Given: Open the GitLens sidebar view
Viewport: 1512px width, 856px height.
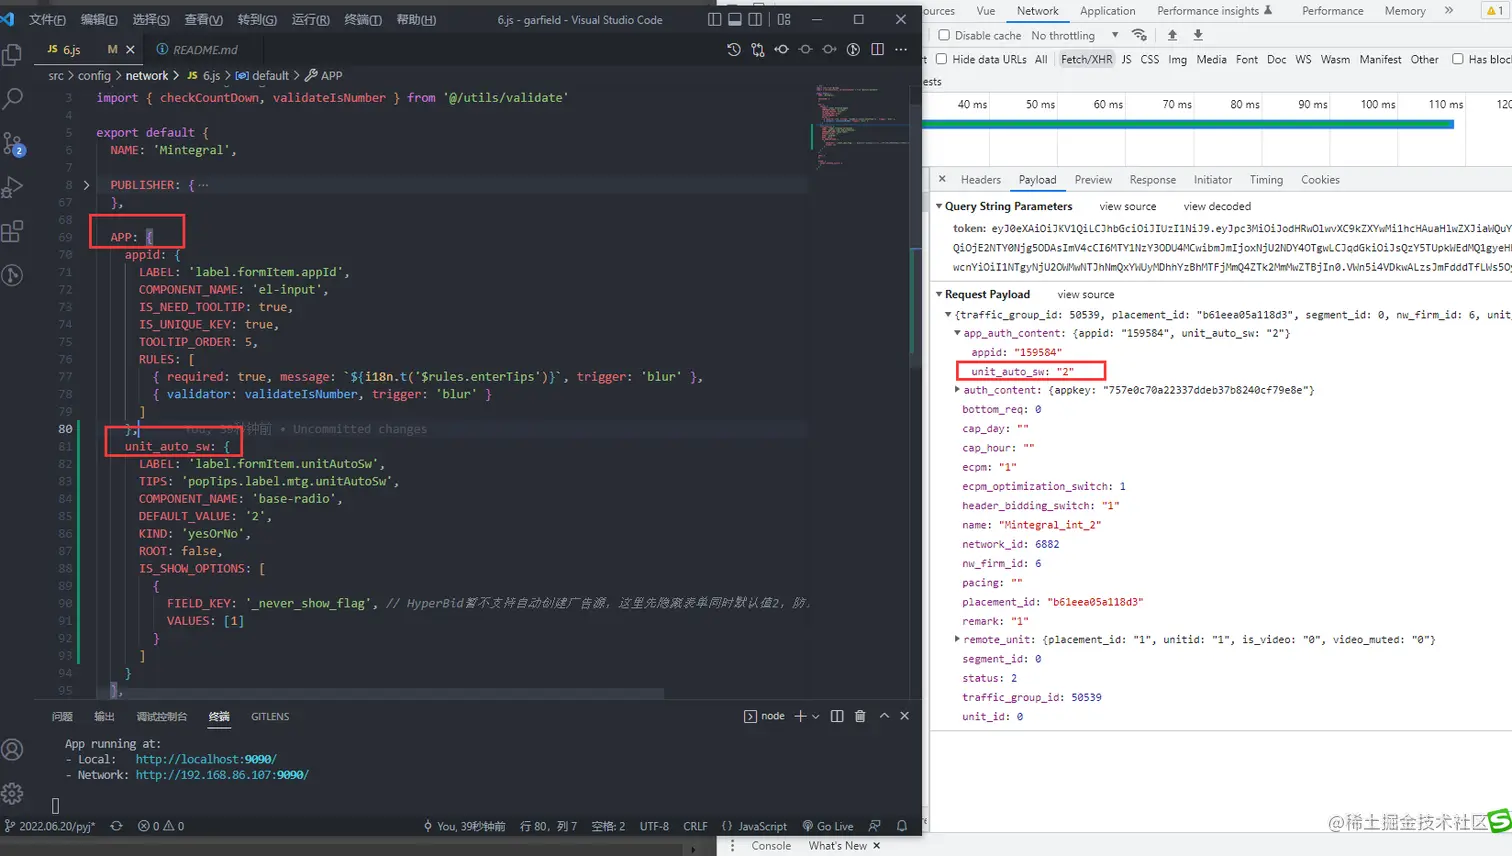Looking at the screenshot, I should (13, 275).
